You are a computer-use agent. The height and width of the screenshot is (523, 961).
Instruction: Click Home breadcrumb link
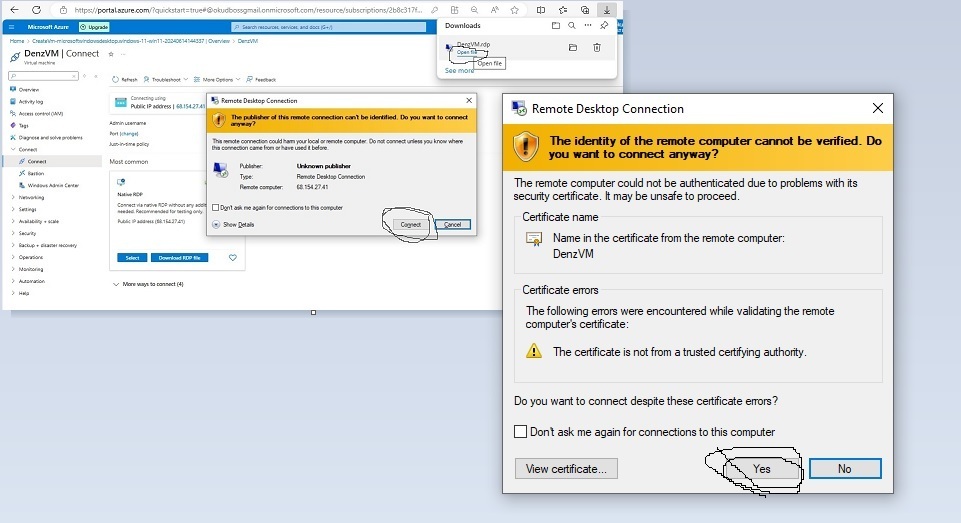pos(17,41)
